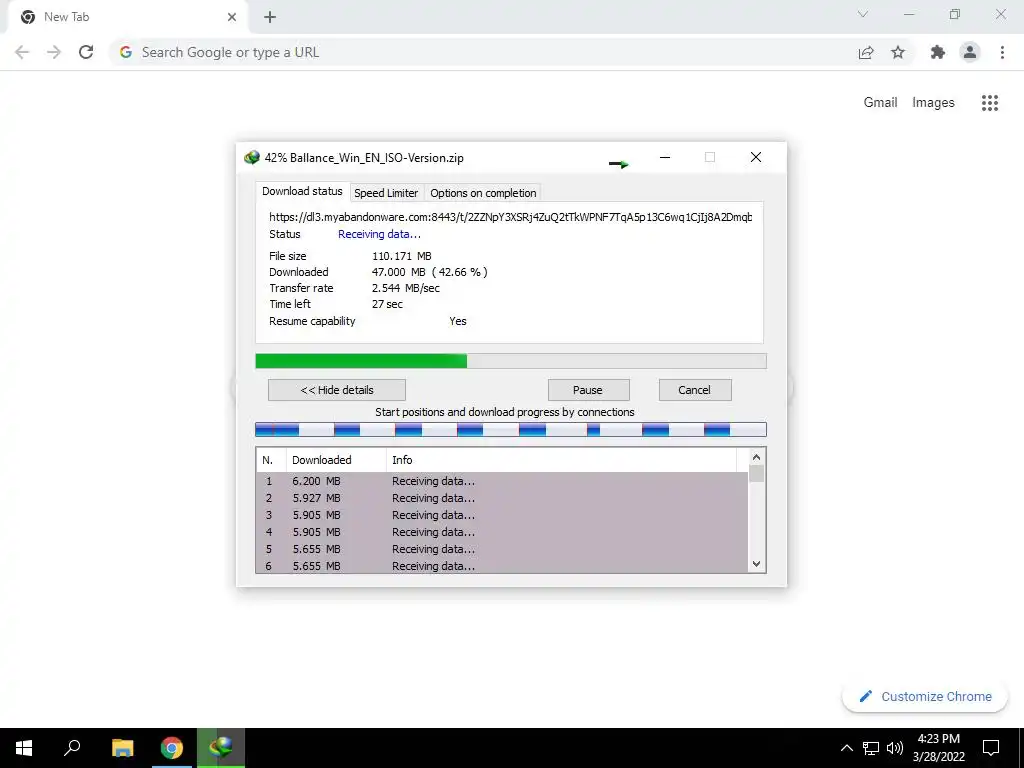
Task: Open the Windows Start menu
Action: click(x=24, y=748)
